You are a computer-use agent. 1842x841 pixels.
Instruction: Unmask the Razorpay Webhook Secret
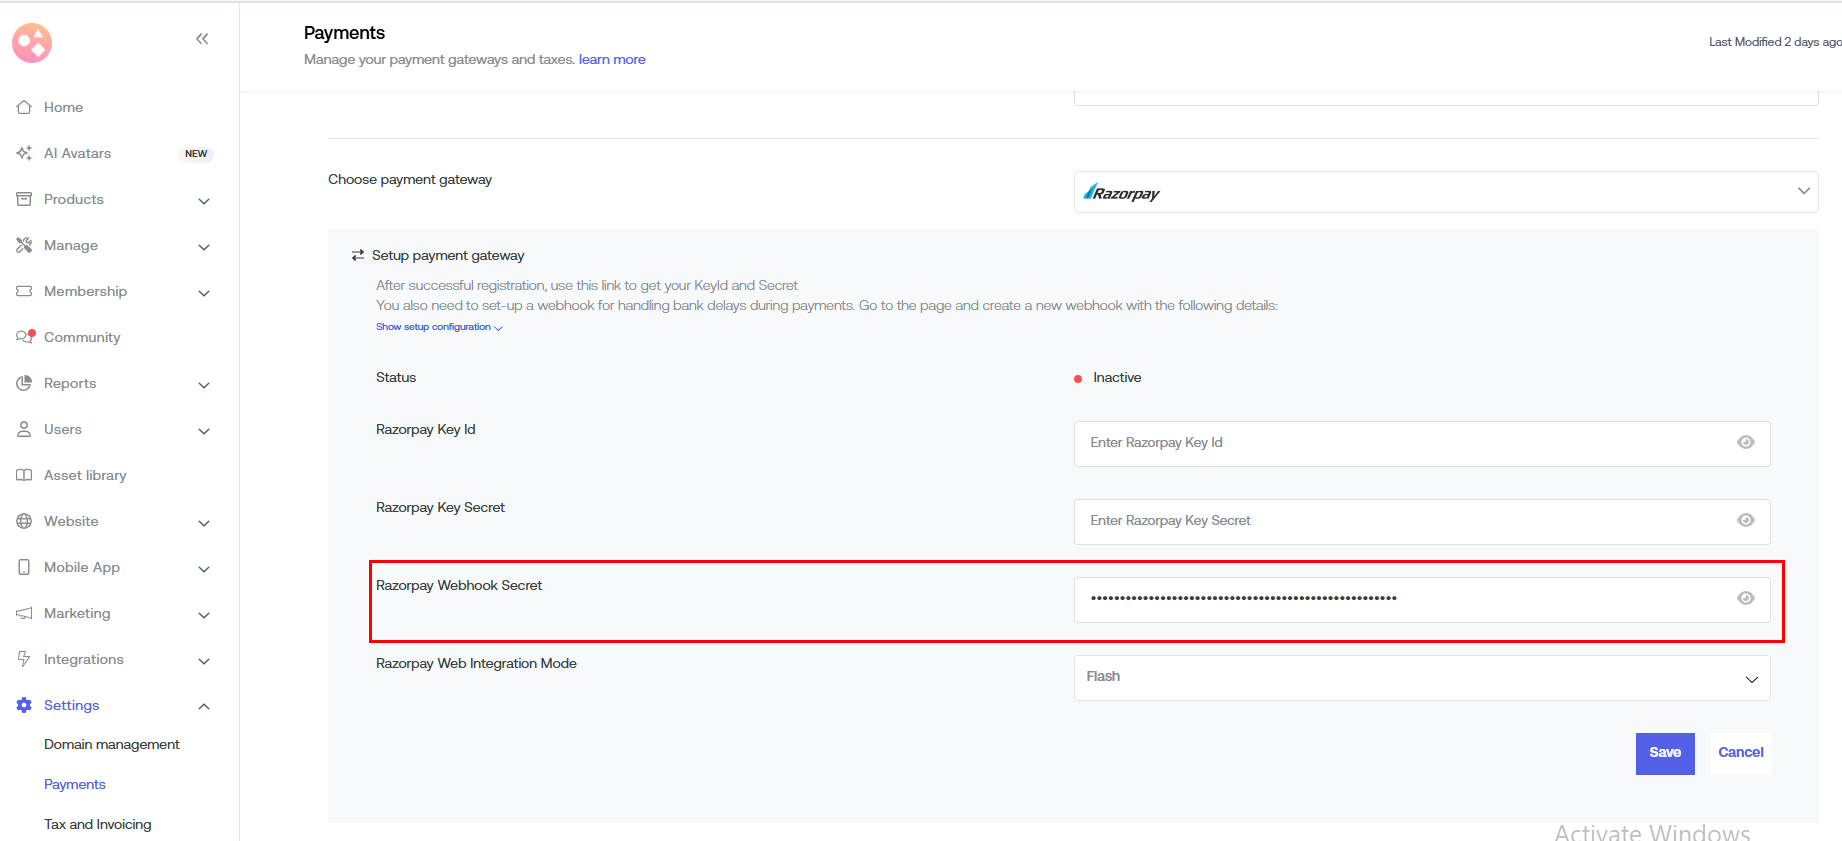[x=1745, y=599]
